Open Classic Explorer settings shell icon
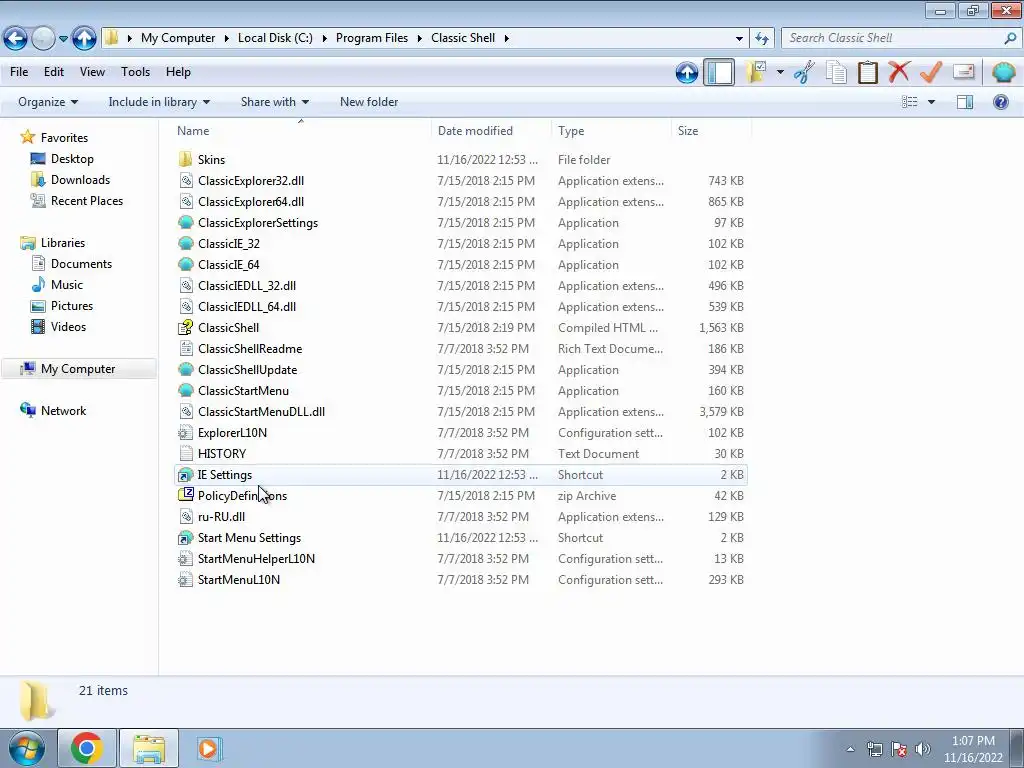The height and width of the screenshot is (768, 1024). tap(1003, 72)
